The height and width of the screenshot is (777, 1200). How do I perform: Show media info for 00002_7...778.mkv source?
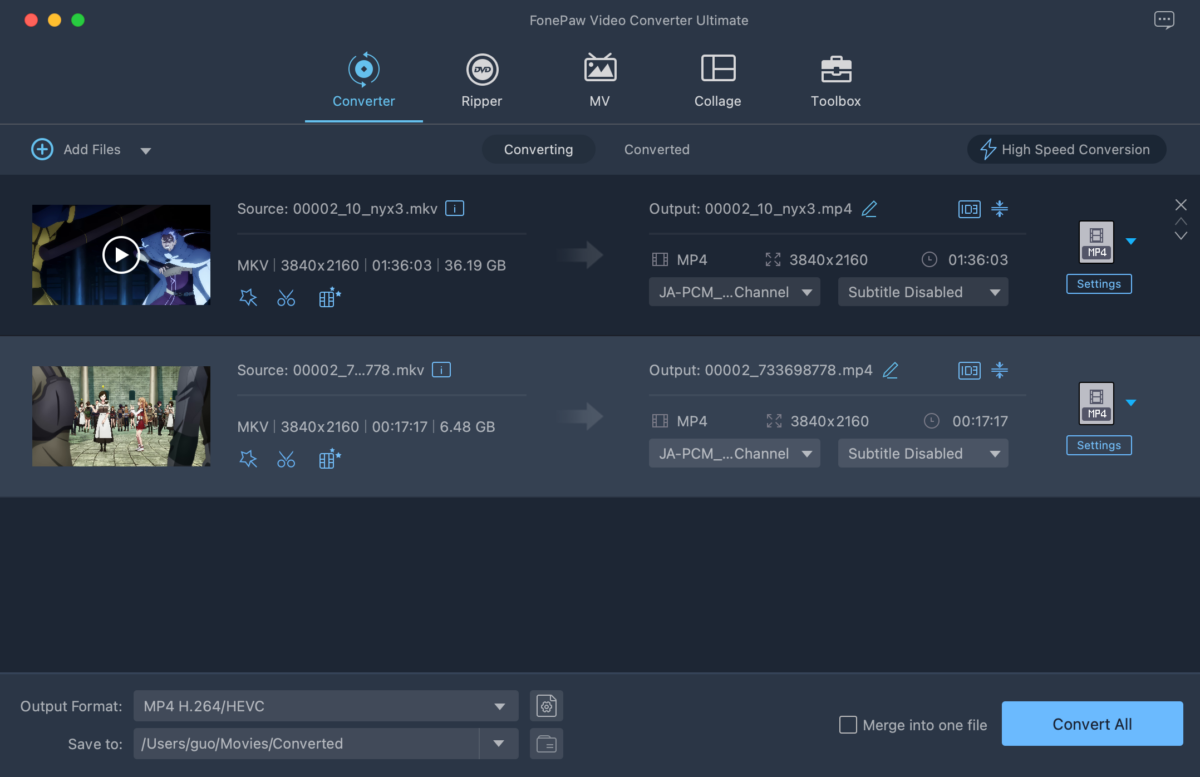click(441, 370)
